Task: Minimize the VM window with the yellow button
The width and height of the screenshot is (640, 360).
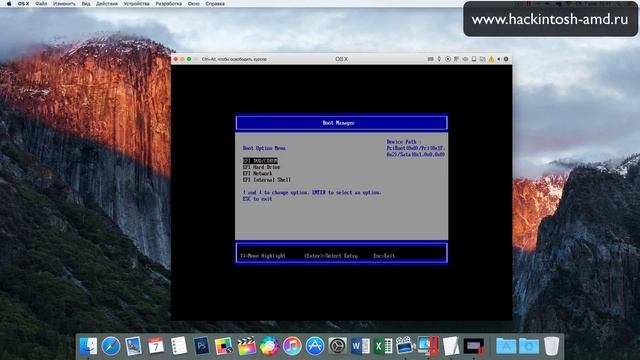Action: coord(182,59)
